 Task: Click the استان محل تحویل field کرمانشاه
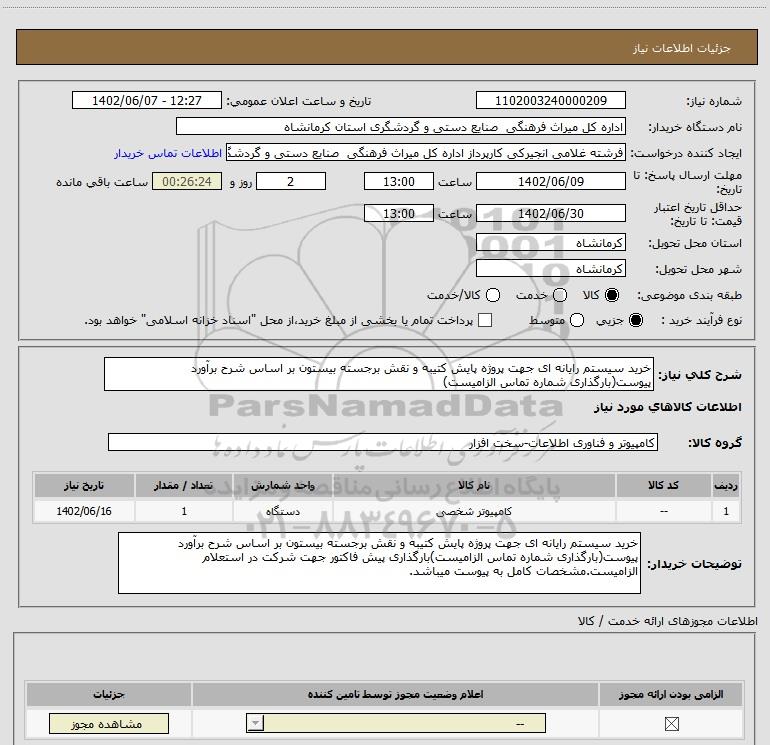coord(550,243)
